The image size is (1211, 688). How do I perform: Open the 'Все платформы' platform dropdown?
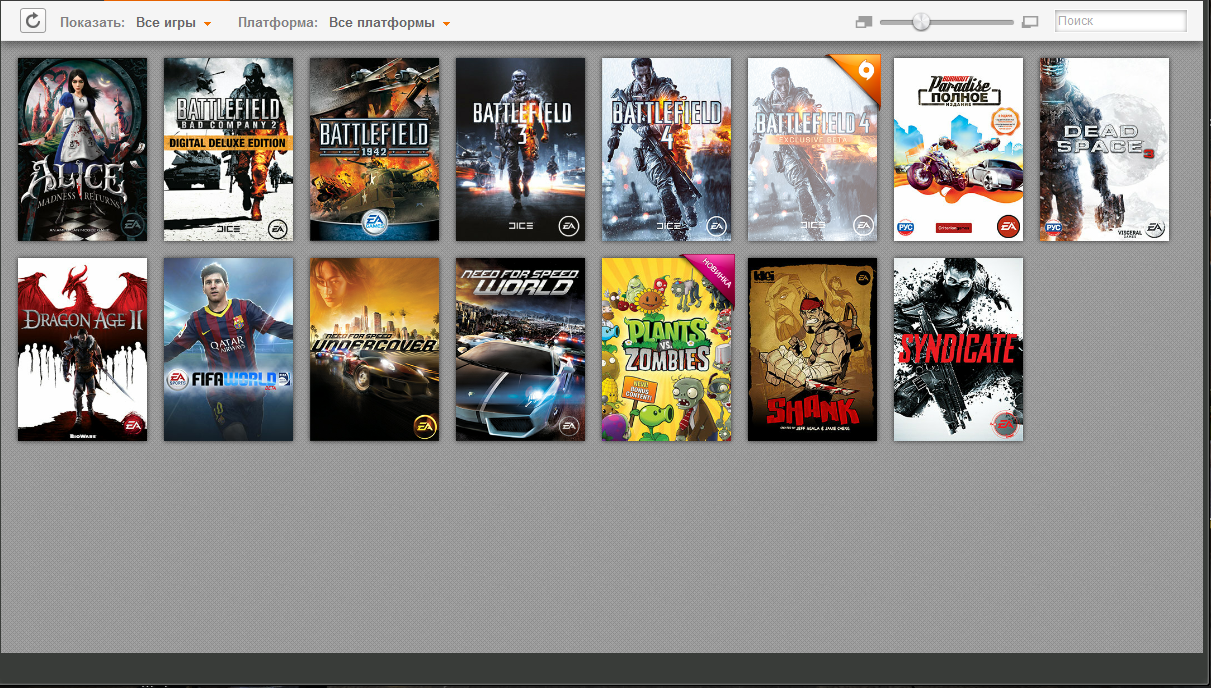click(x=390, y=22)
